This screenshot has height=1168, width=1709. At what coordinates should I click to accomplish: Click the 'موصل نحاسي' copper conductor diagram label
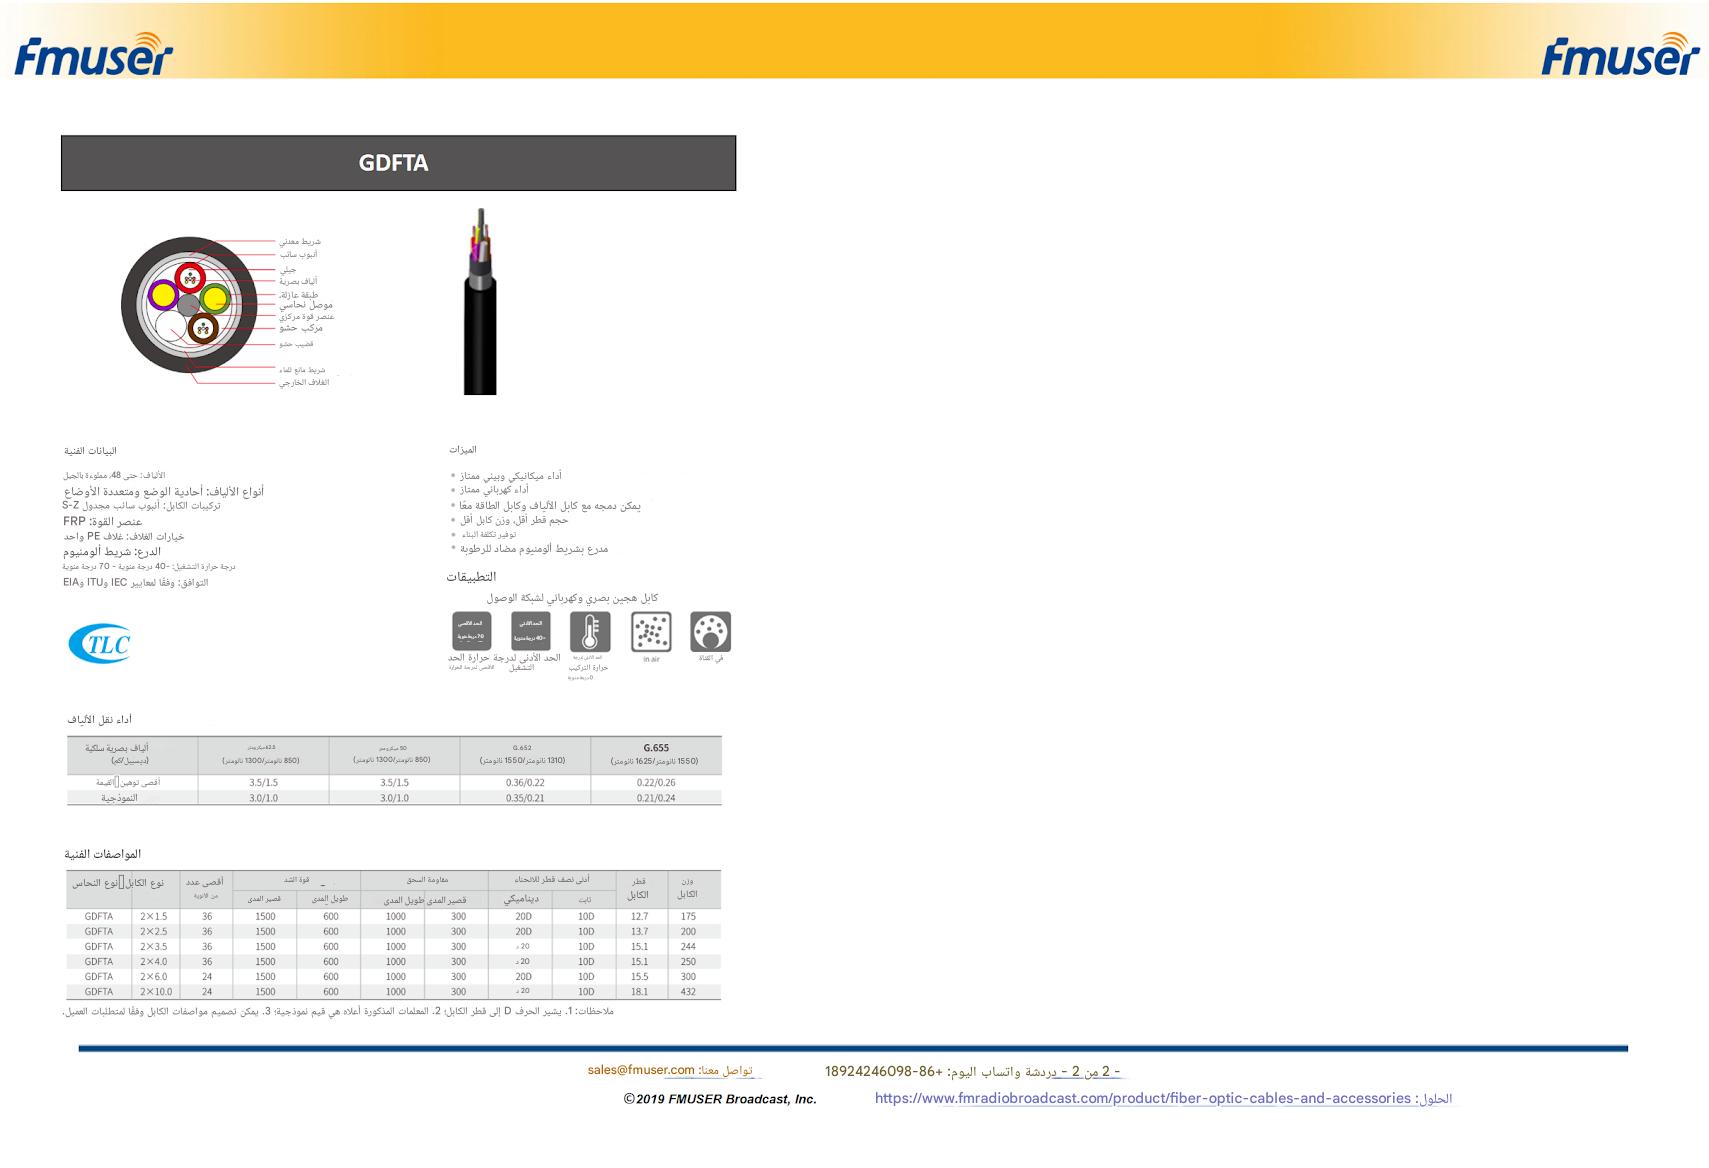pos(306,305)
